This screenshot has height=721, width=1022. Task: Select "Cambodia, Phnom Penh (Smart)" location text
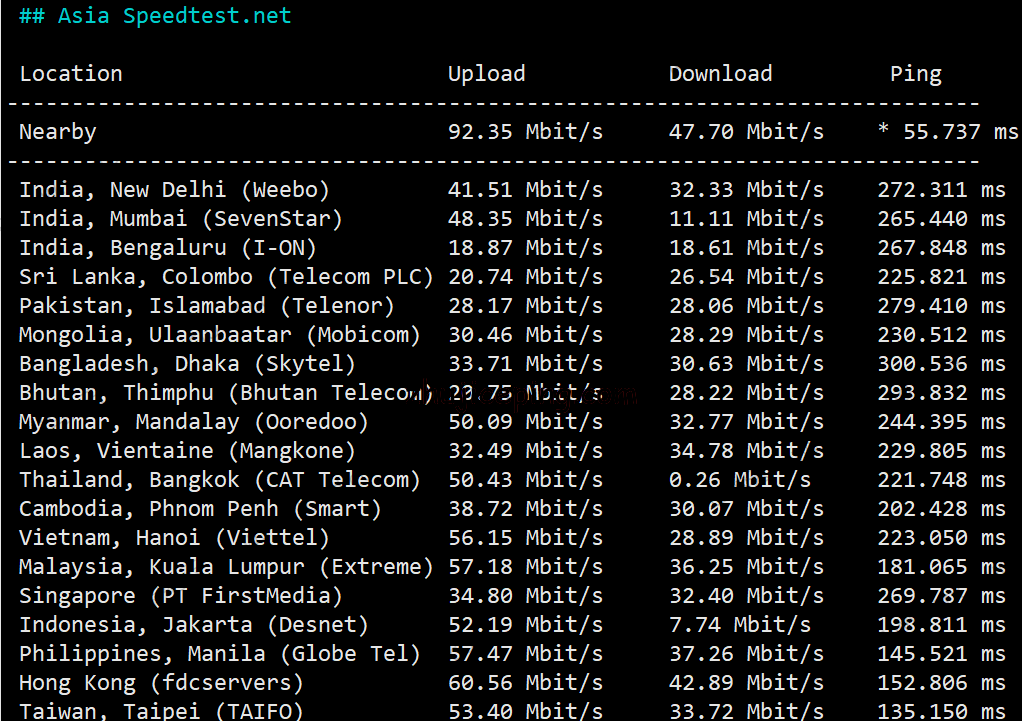200,509
